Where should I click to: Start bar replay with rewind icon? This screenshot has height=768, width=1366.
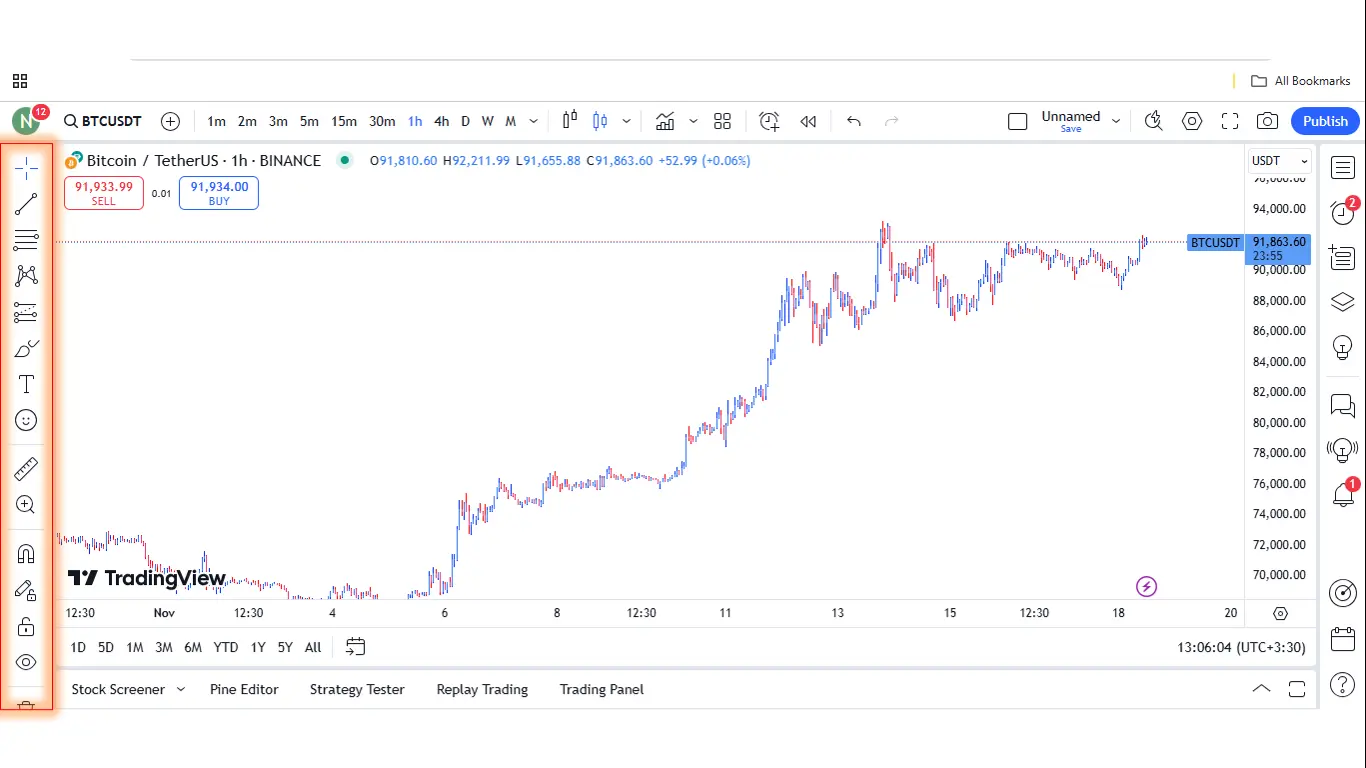tap(808, 121)
